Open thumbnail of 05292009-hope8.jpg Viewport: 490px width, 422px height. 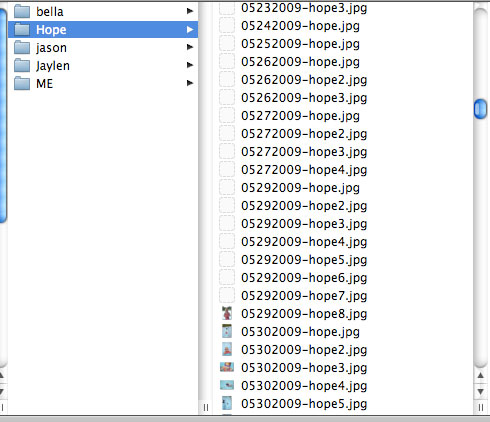[x=227, y=313]
